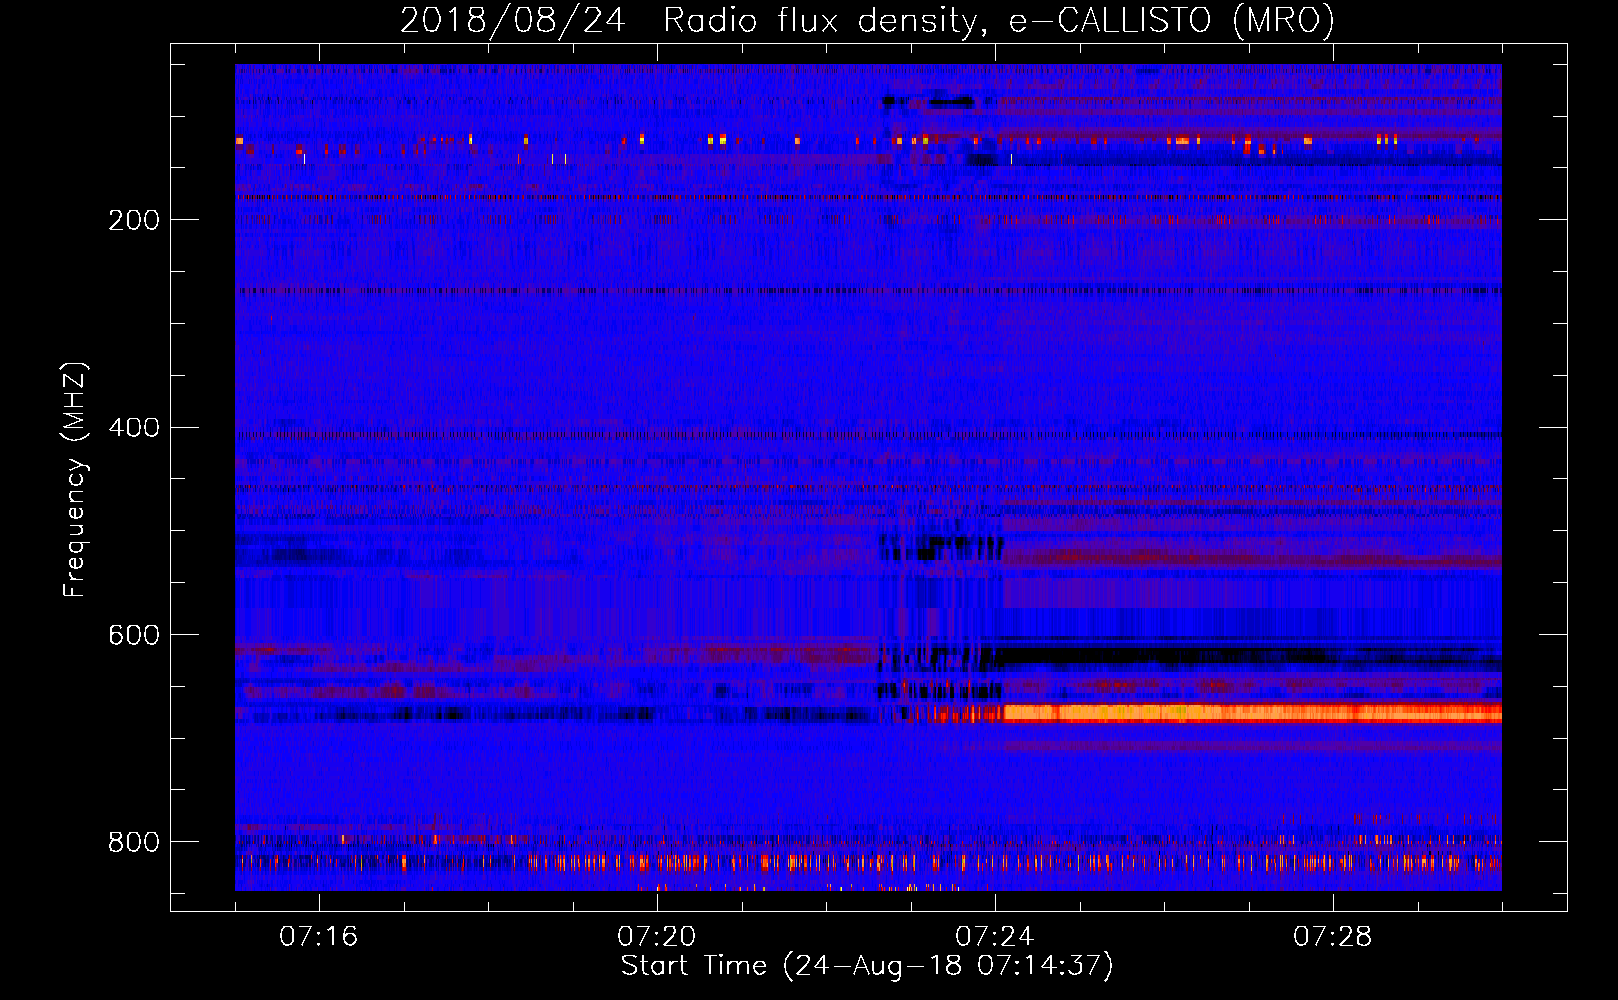The image size is (1618, 1000).
Task: Click the 07:20 time tick label
Action: click(656, 937)
